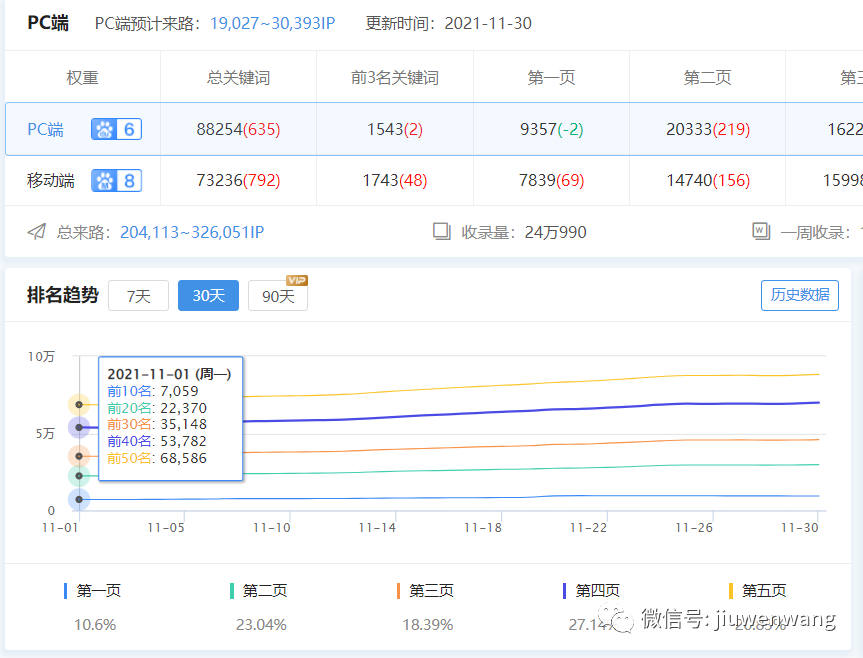Toggle 第二页 series in chart legend
Viewport: 863px width, 658px height.
click(x=264, y=591)
